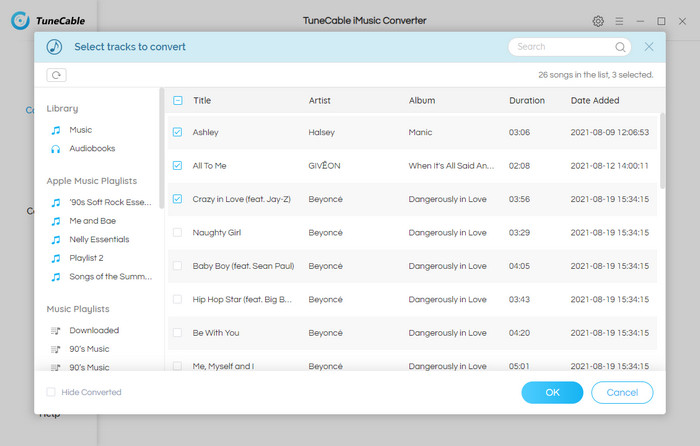Click the first 90's Music playlist icon

point(56,349)
